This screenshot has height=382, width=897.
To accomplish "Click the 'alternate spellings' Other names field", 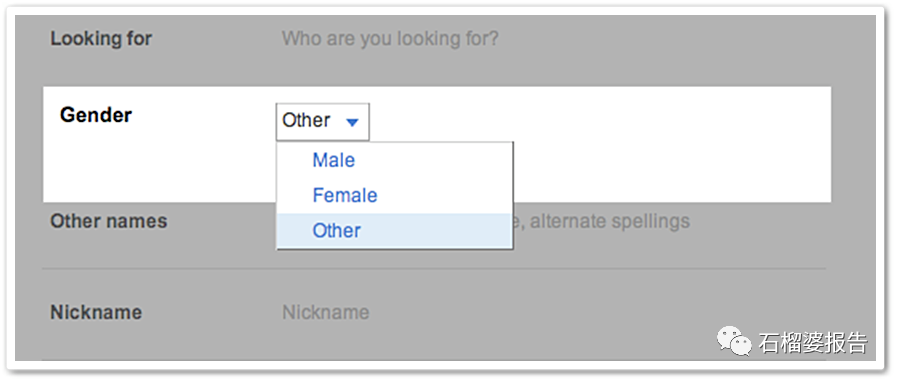I will click(609, 221).
